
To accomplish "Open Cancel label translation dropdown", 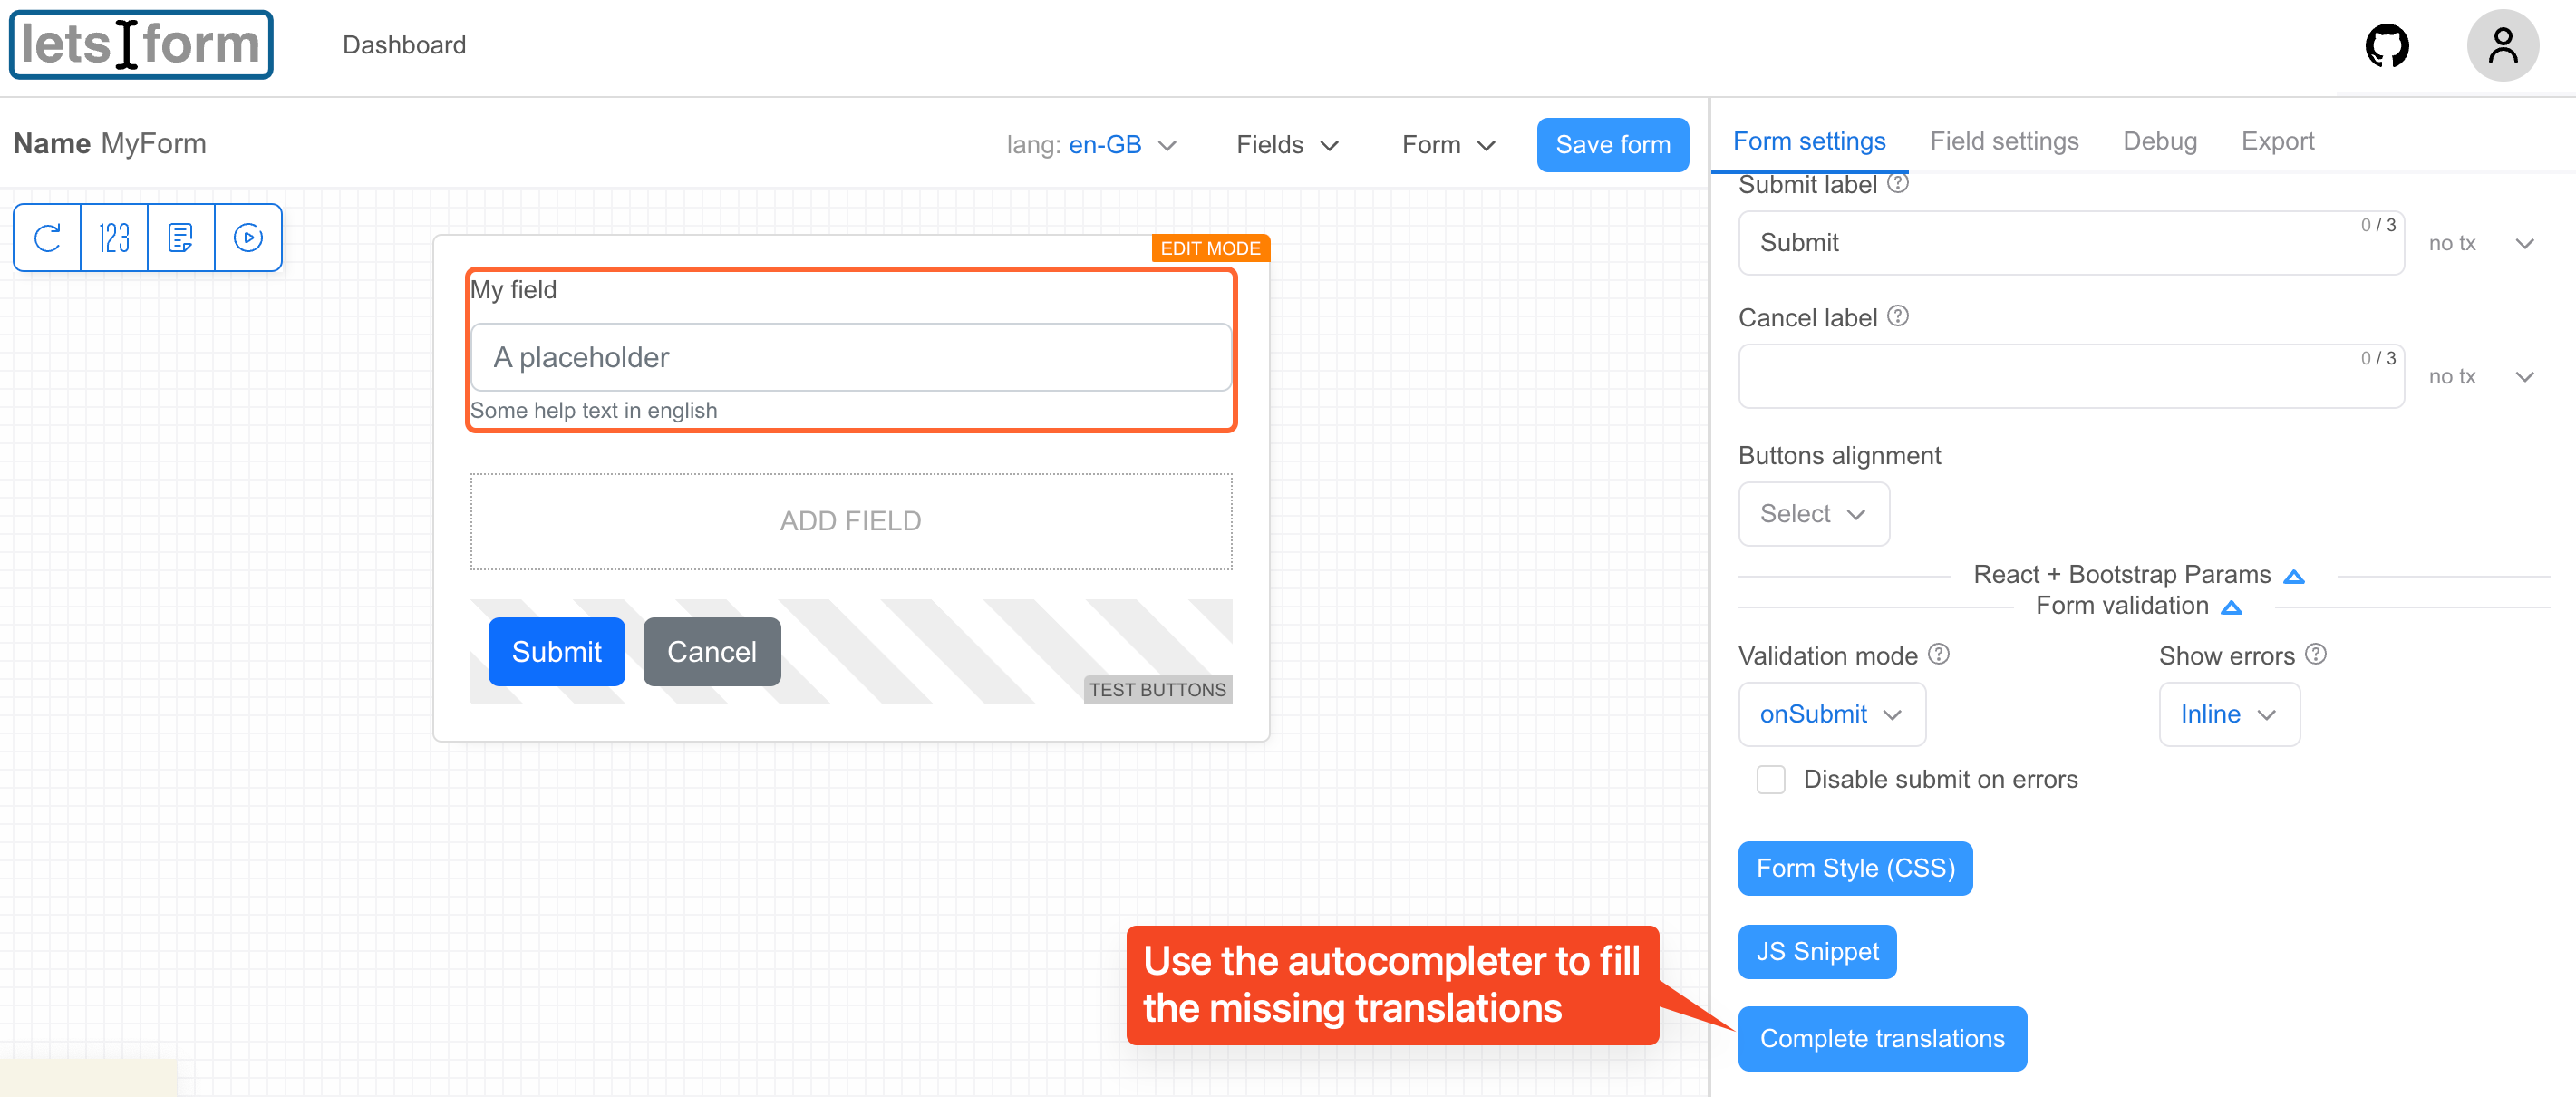I will pos(2481,377).
